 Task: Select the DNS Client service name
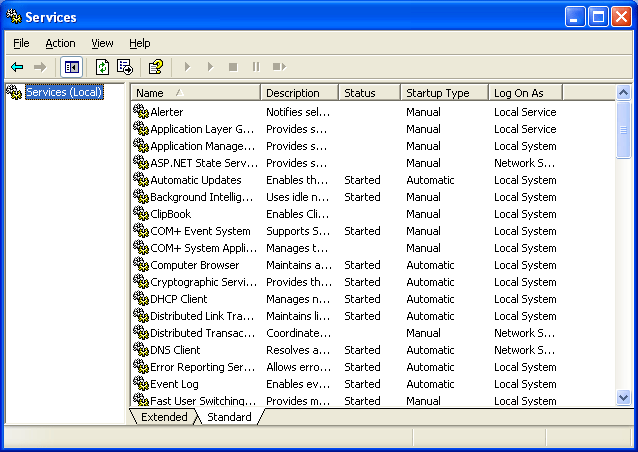(175, 350)
